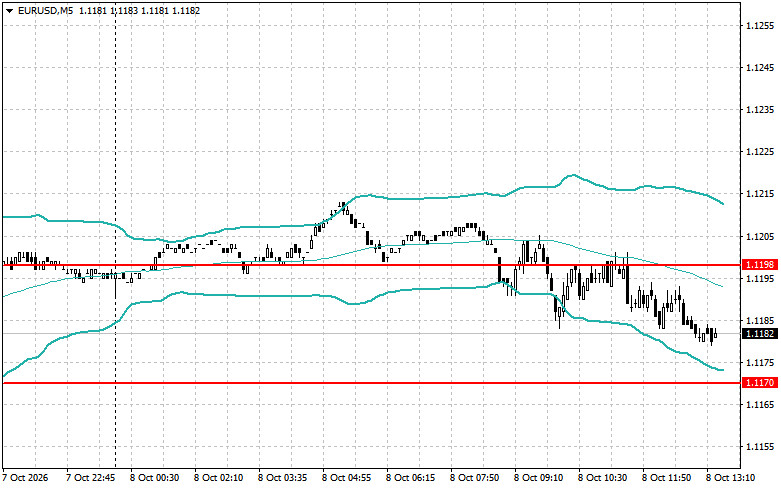
Task: Click the 7 Oct 2026 time label
Action: 25,478
